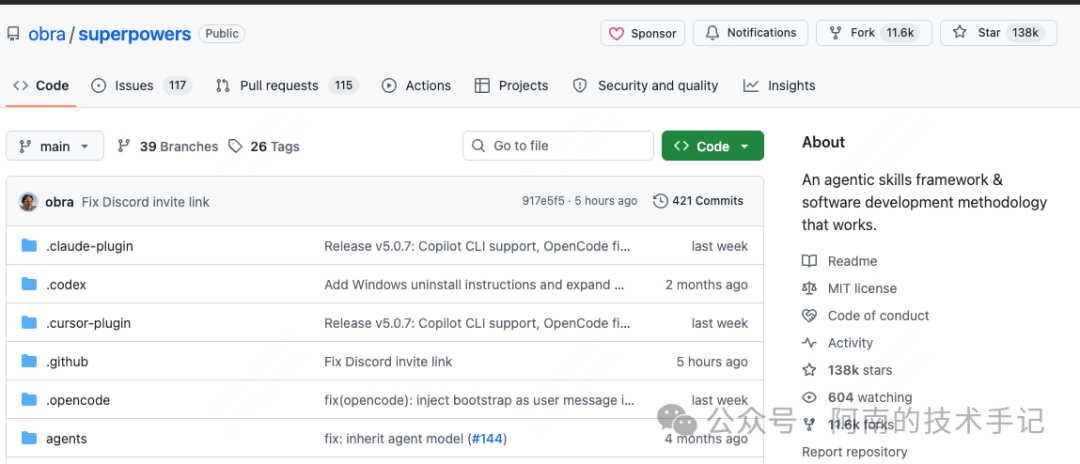The image size is (1080, 464).
Task: Click the Report repository link
Action: [x=854, y=452]
